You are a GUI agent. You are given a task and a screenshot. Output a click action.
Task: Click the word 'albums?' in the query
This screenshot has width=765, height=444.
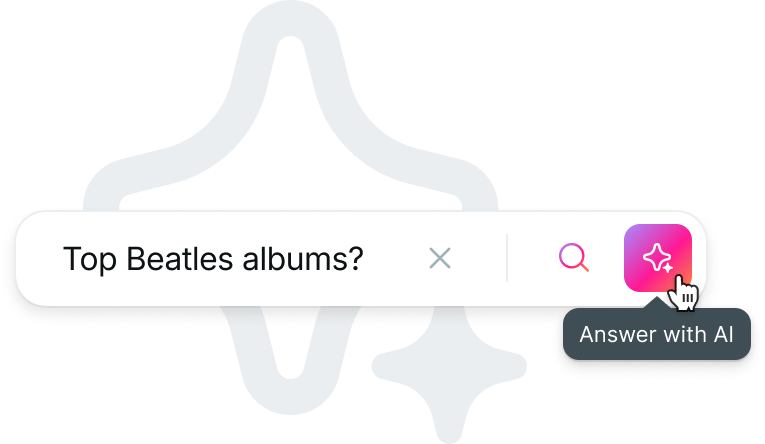click(x=303, y=259)
